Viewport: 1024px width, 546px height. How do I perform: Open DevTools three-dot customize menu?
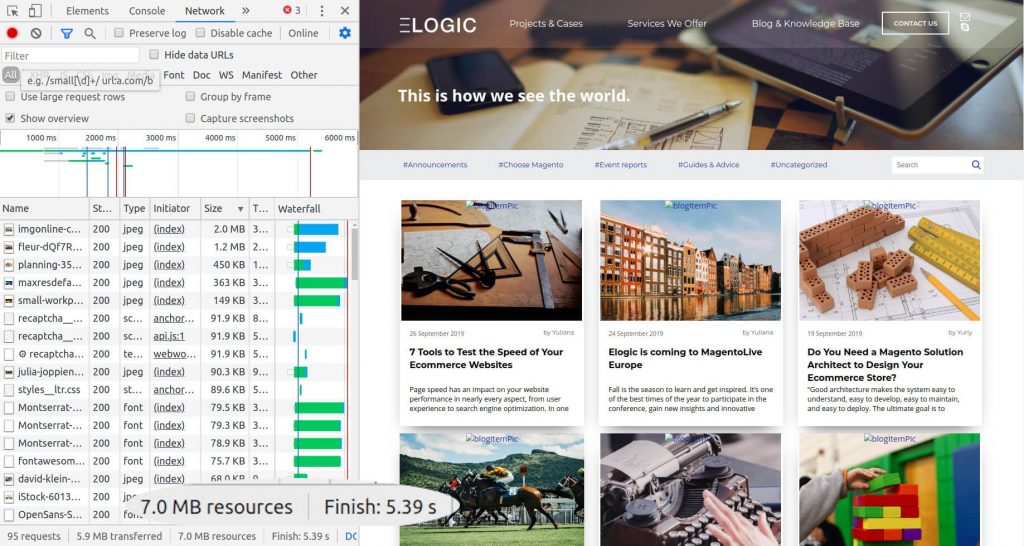321,11
